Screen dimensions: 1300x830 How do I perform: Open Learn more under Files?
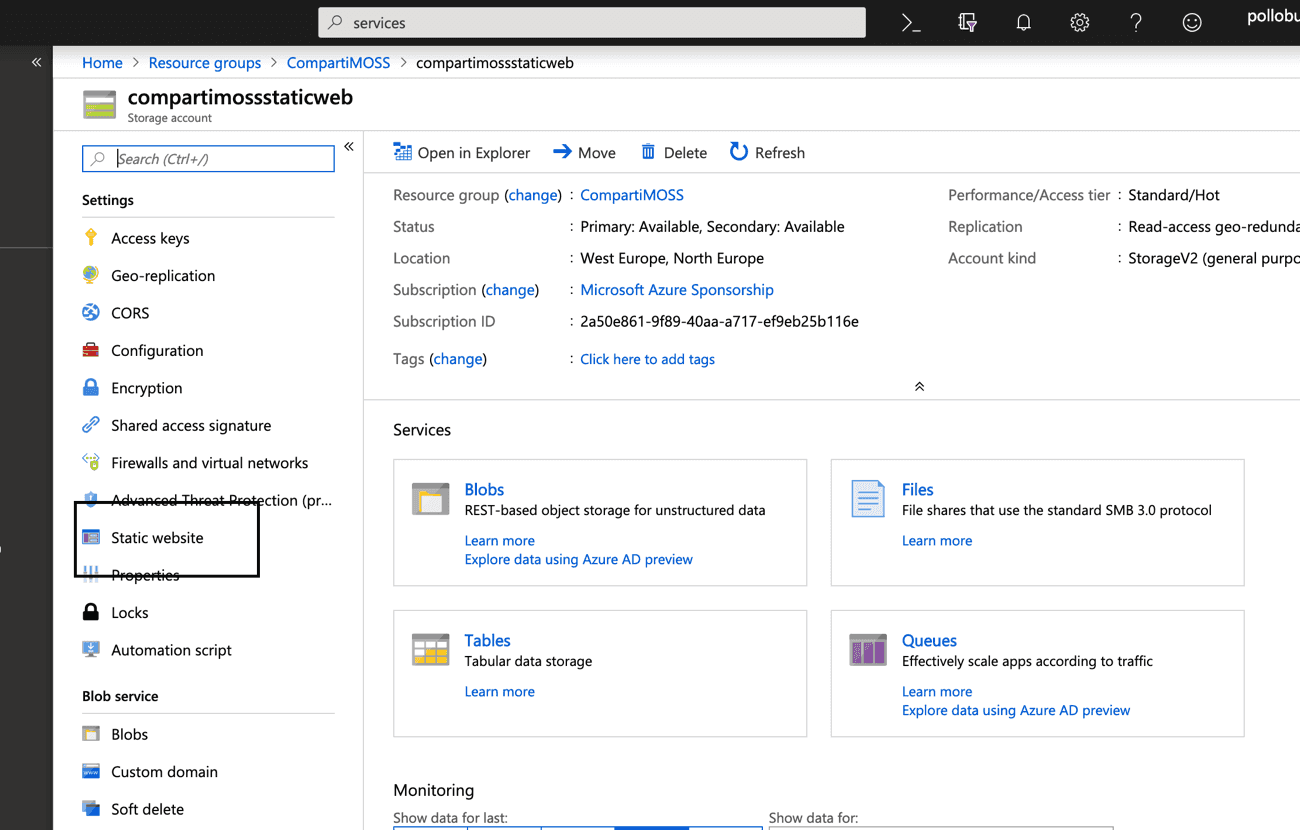937,540
